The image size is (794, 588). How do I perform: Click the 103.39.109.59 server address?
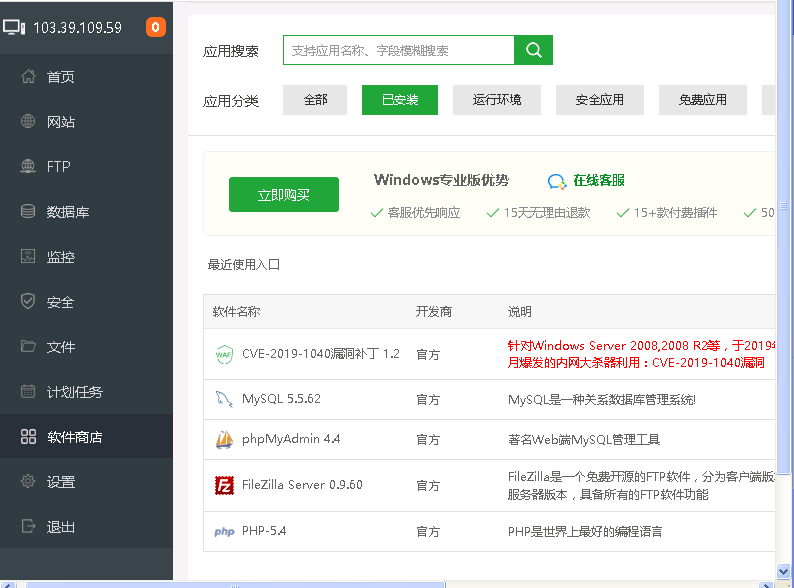pyautogui.click(x=77, y=27)
